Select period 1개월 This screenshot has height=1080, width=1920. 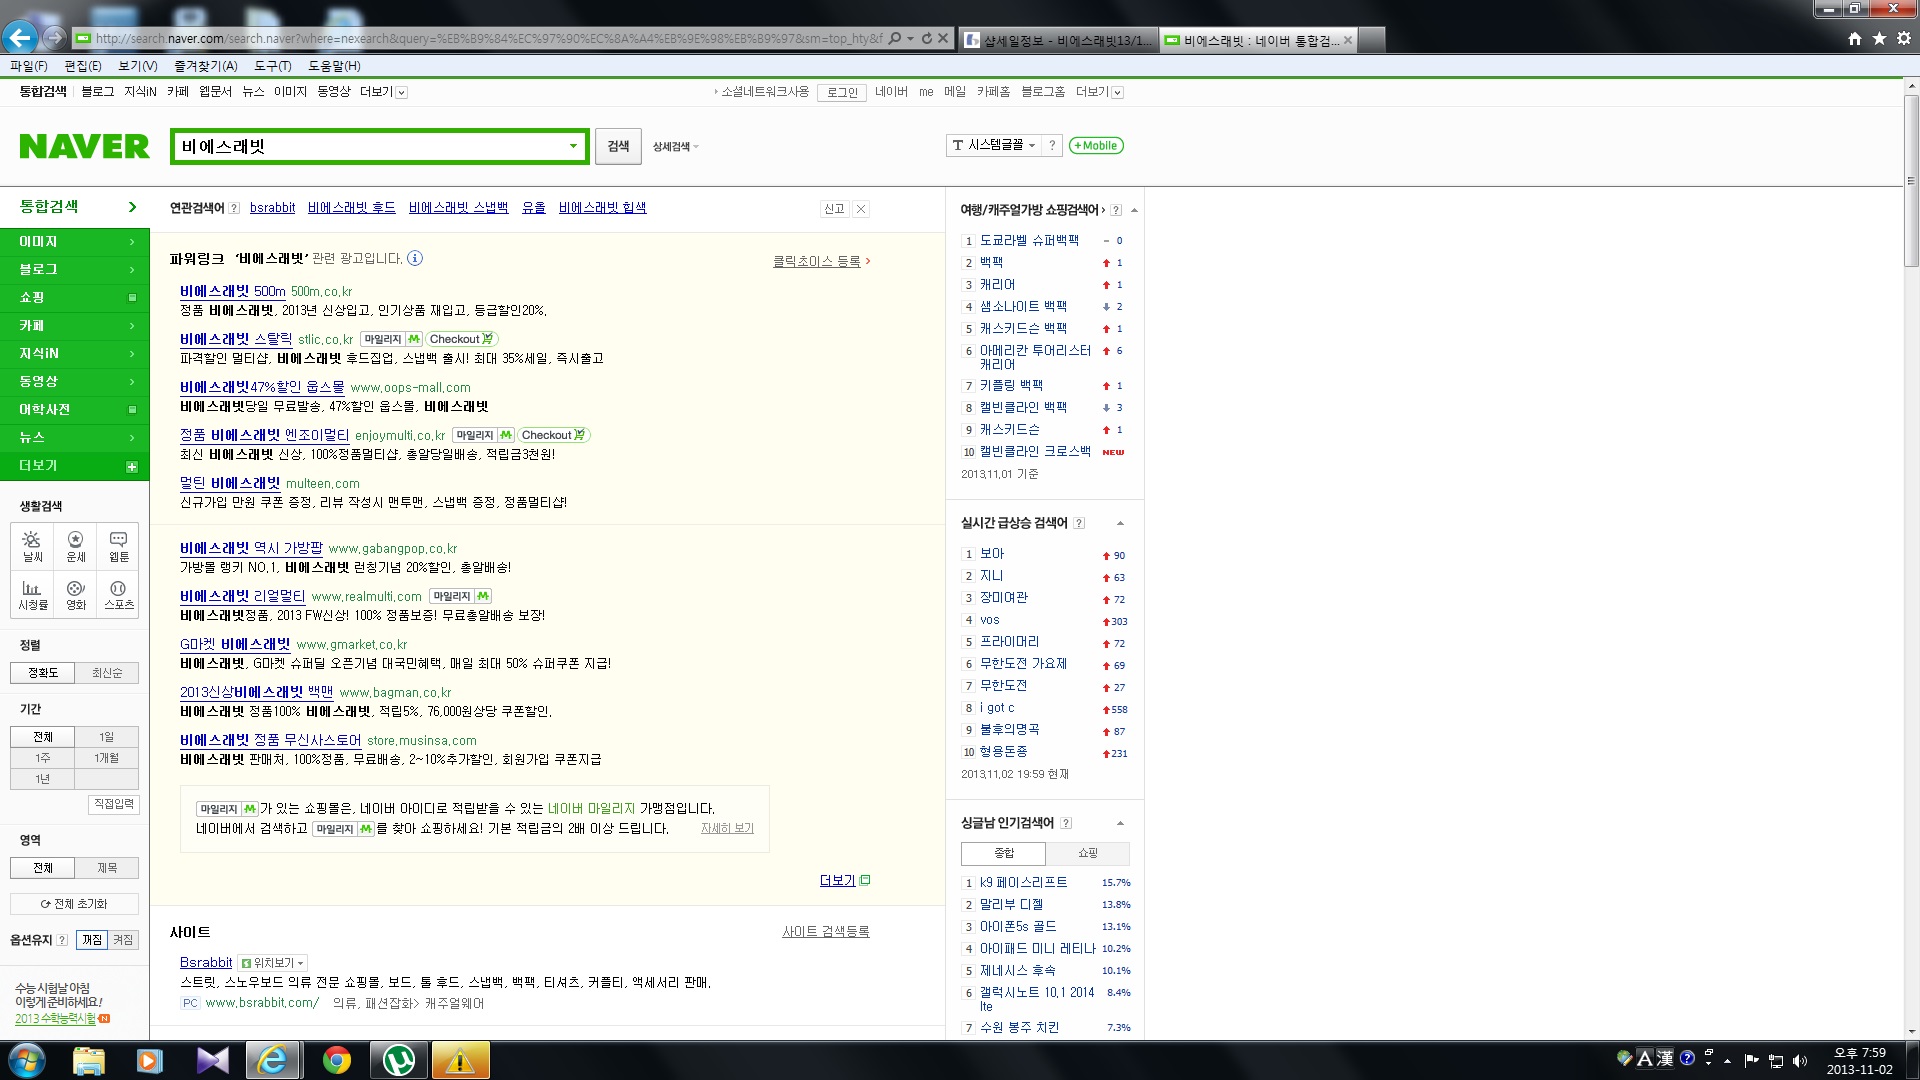click(x=107, y=758)
